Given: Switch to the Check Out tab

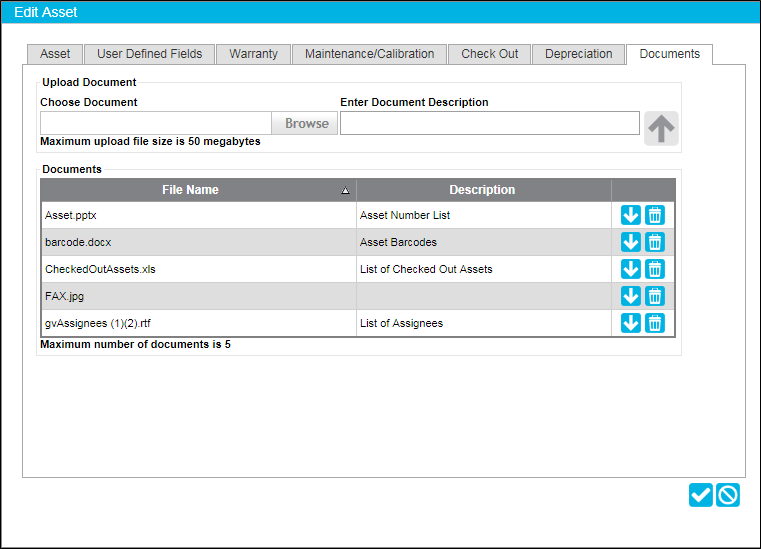Looking at the screenshot, I should click(489, 54).
